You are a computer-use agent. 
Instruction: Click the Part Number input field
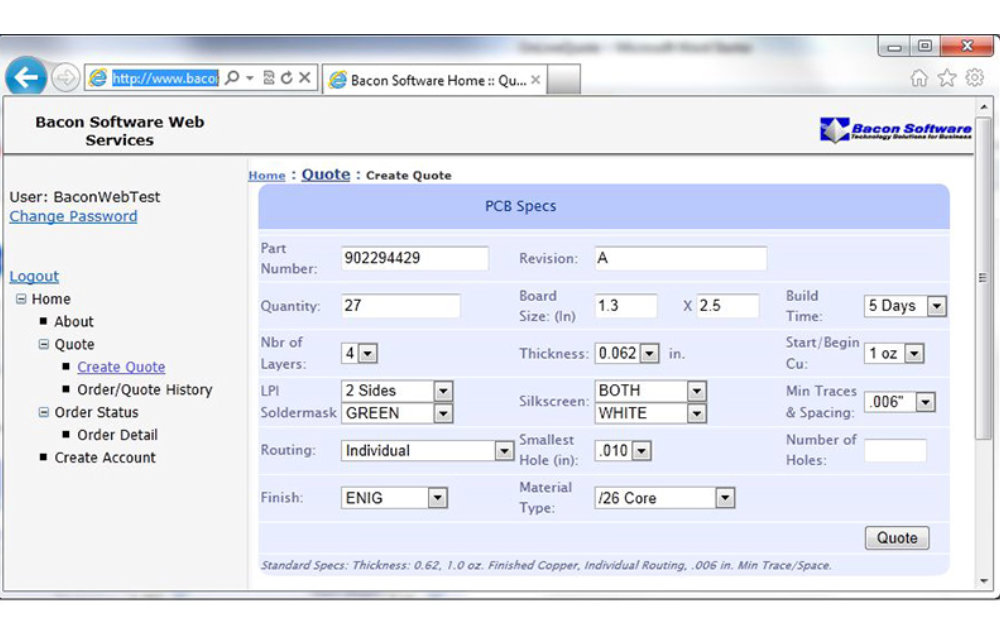[x=415, y=258]
